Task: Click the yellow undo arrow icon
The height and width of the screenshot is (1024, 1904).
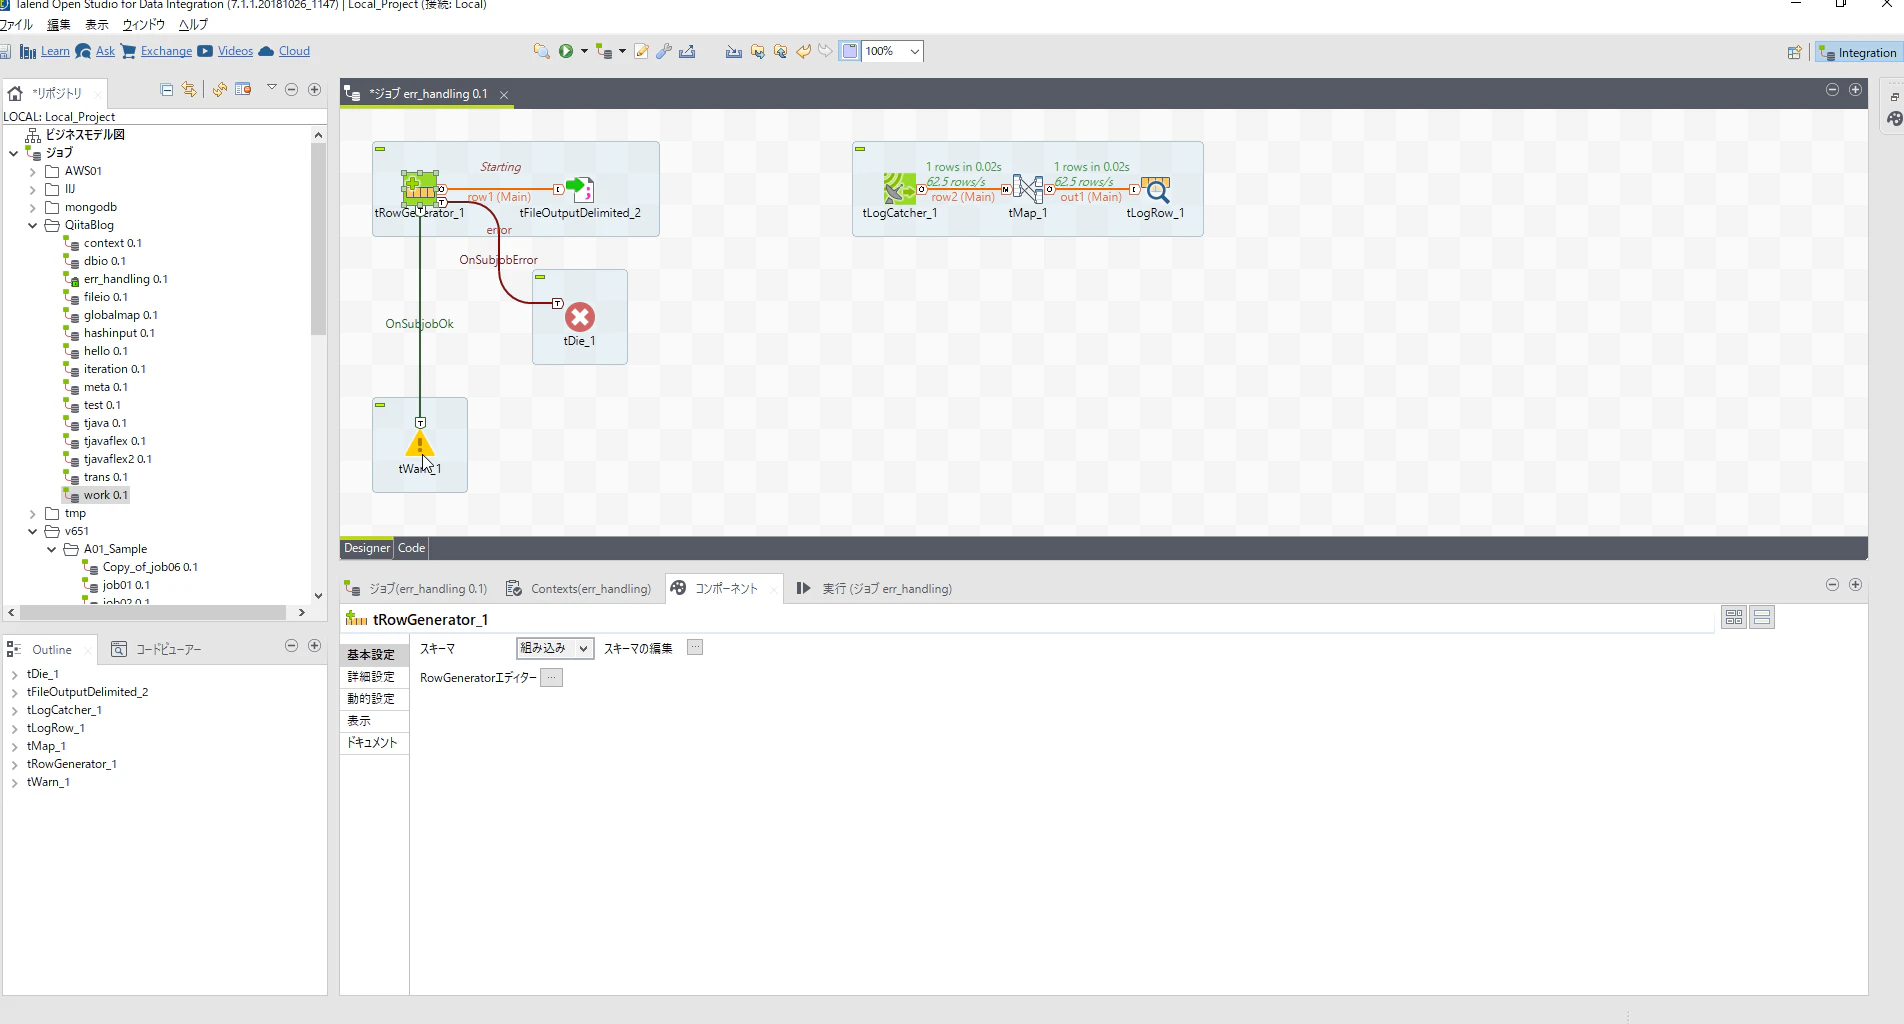Action: point(804,51)
